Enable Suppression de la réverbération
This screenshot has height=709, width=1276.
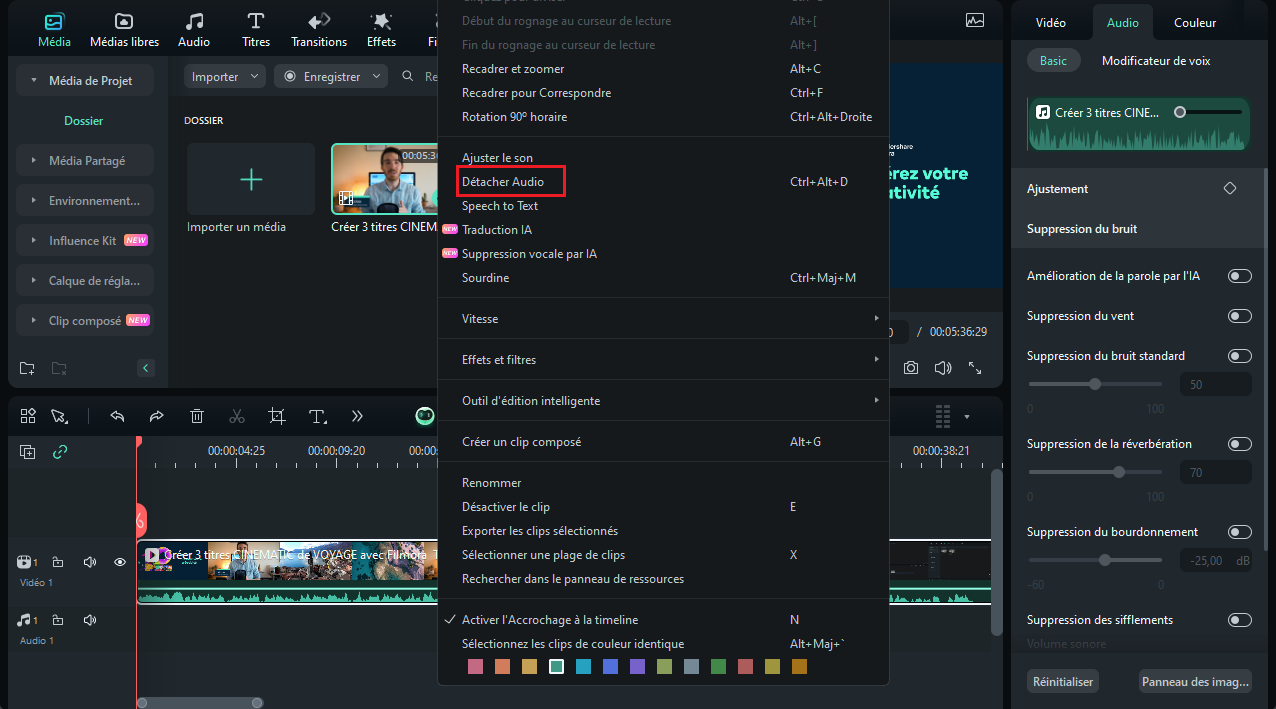(x=1240, y=444)
